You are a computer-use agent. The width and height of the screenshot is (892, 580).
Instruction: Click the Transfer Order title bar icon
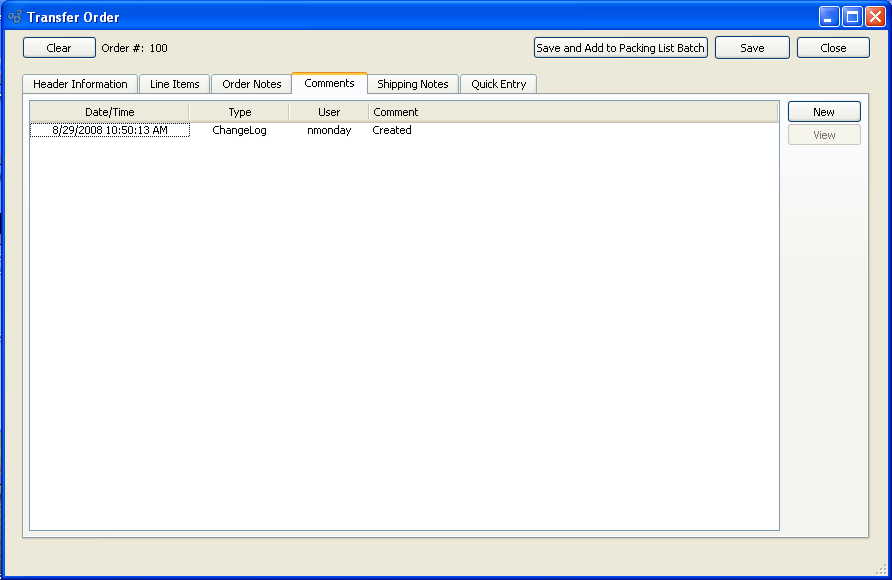tap(15, 17)
